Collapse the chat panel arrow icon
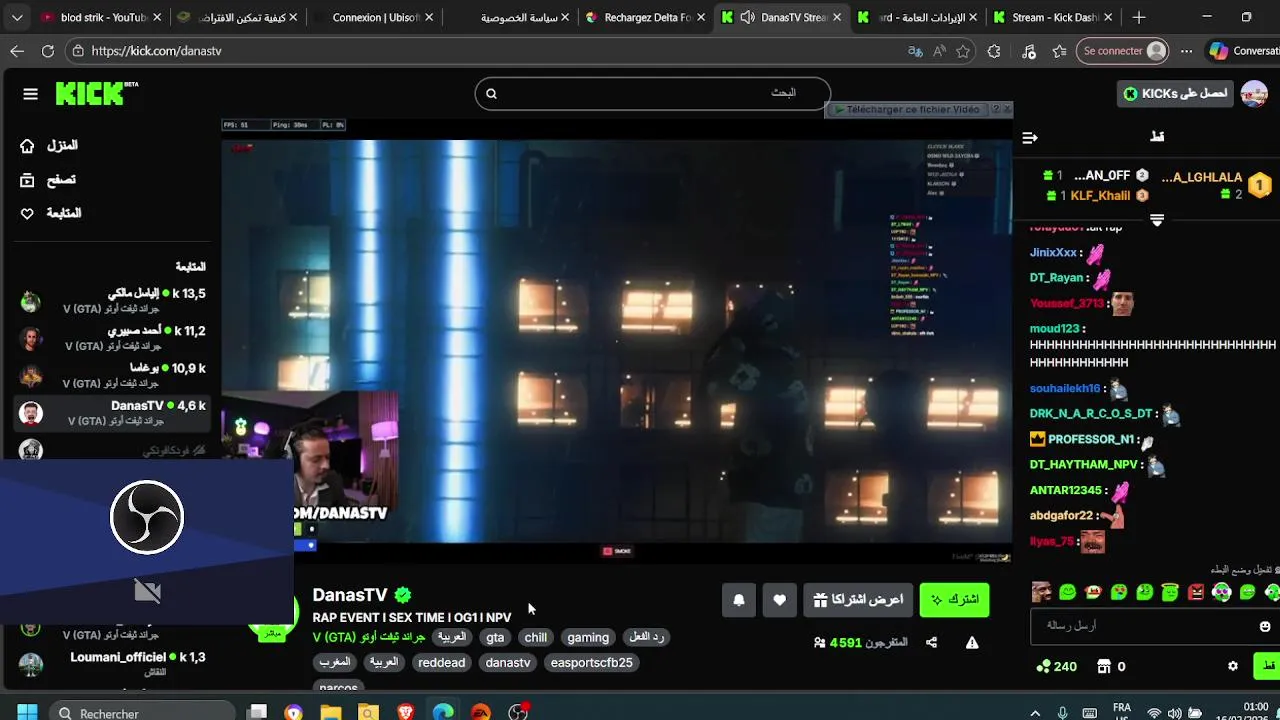This screenshot has height=720, width=1280. (1030, 137)
